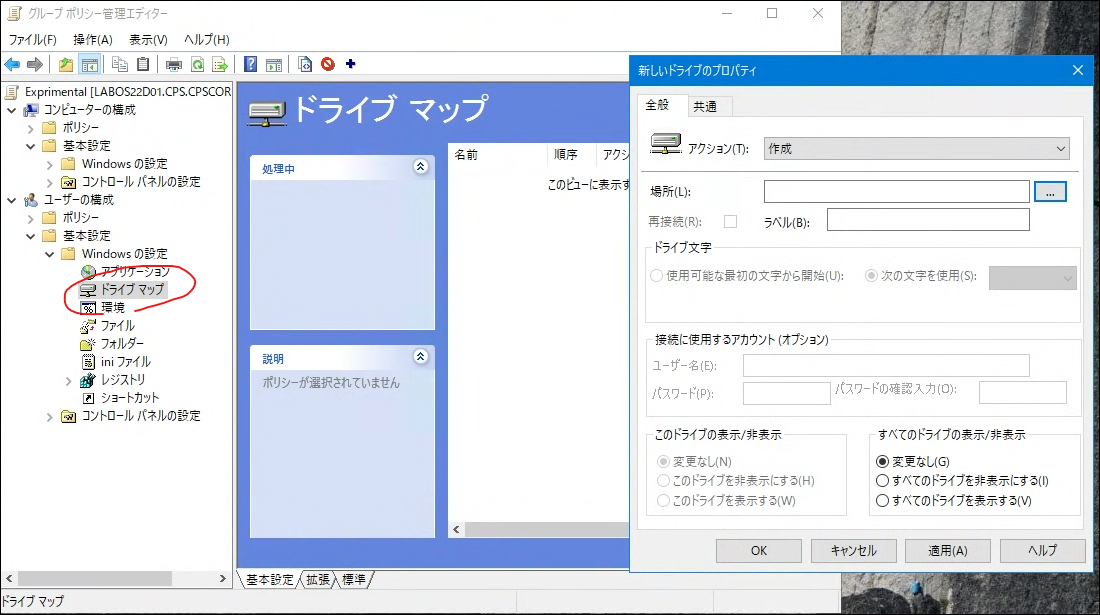Open the ヘルプ(H) menu
This screenshot has height=615, width=1100.
point(206,40)
